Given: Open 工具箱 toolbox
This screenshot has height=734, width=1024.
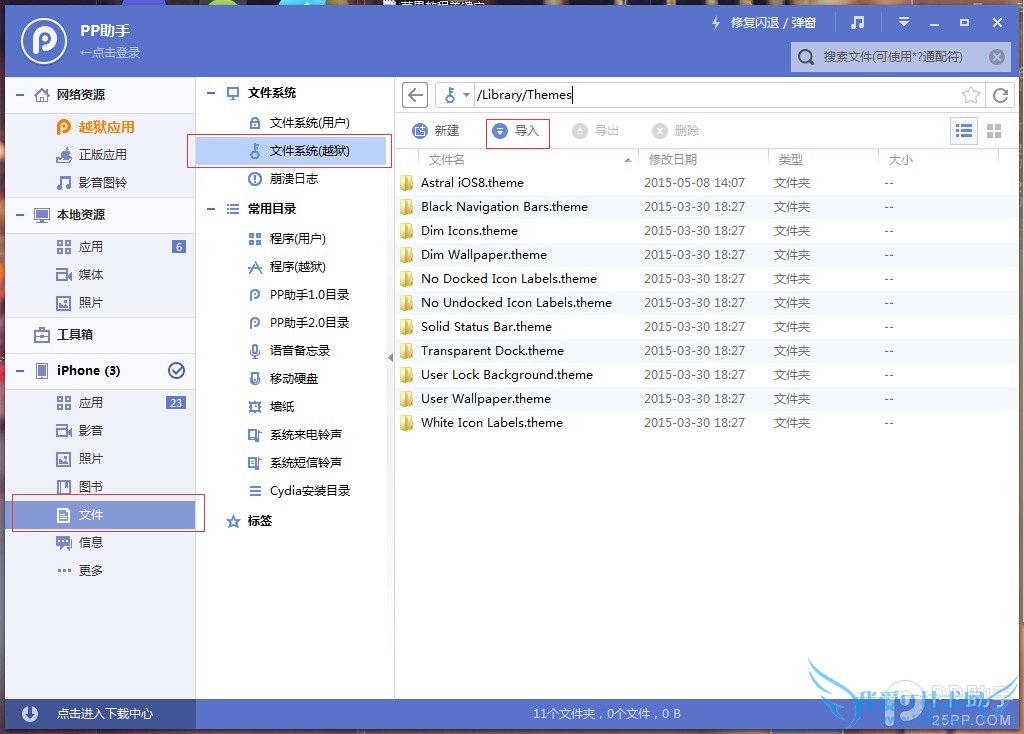Looking at the screenshot, I should click(x=100, y=335).
